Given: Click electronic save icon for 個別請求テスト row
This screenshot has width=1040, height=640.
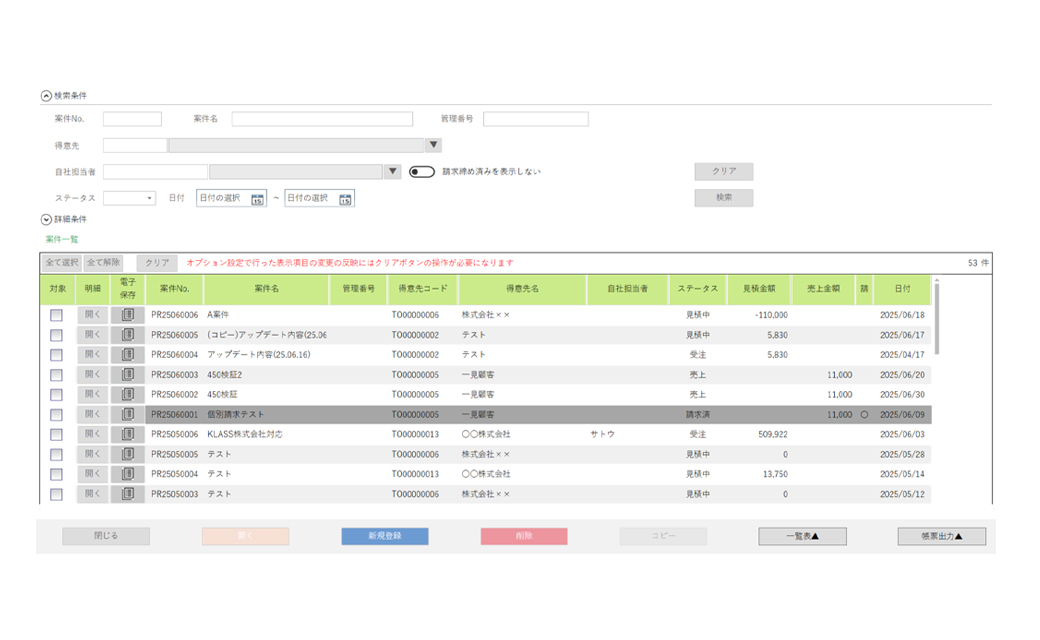Looking at the screenshot, I should 127,414.
